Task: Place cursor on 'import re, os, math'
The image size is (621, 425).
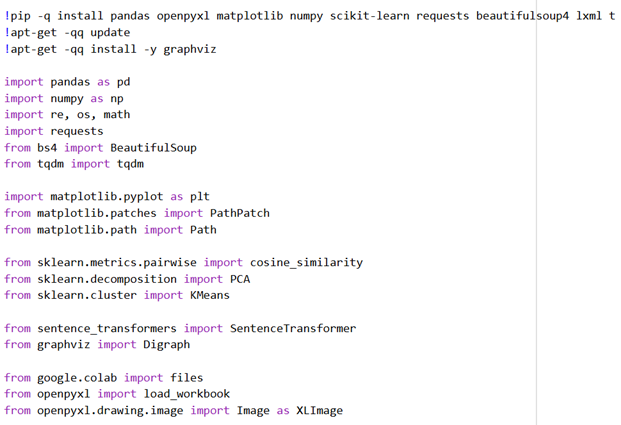Action: point(75,115)
